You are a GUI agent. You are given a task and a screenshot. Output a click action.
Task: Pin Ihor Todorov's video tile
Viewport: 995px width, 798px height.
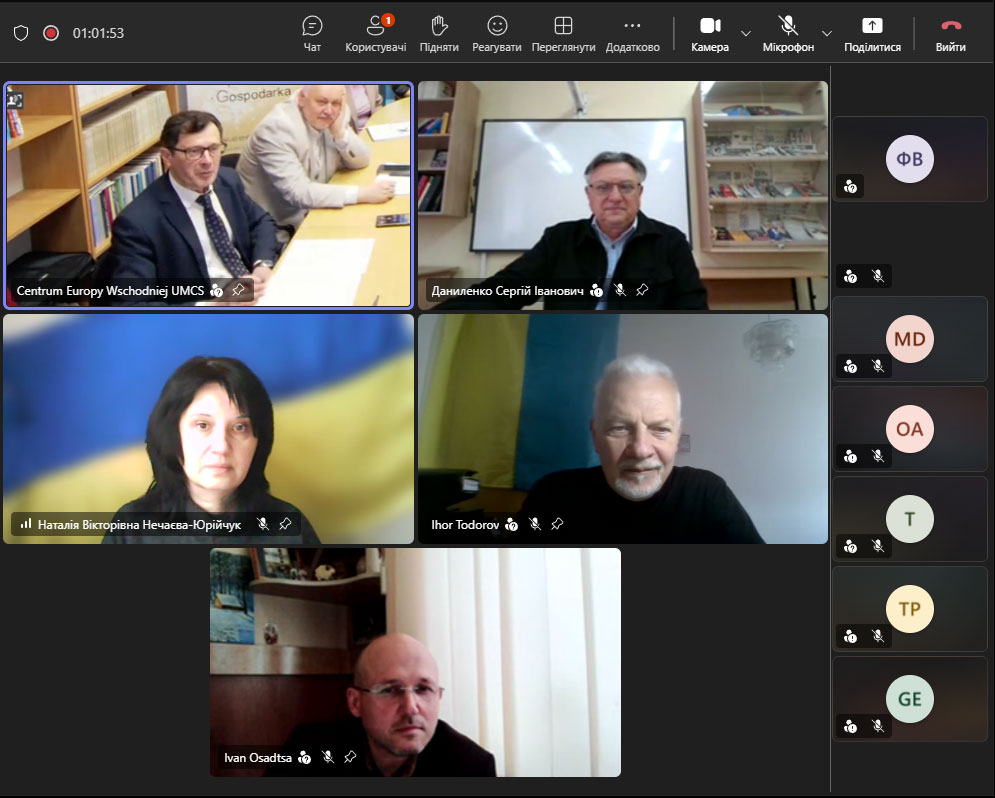click(557, 524)
